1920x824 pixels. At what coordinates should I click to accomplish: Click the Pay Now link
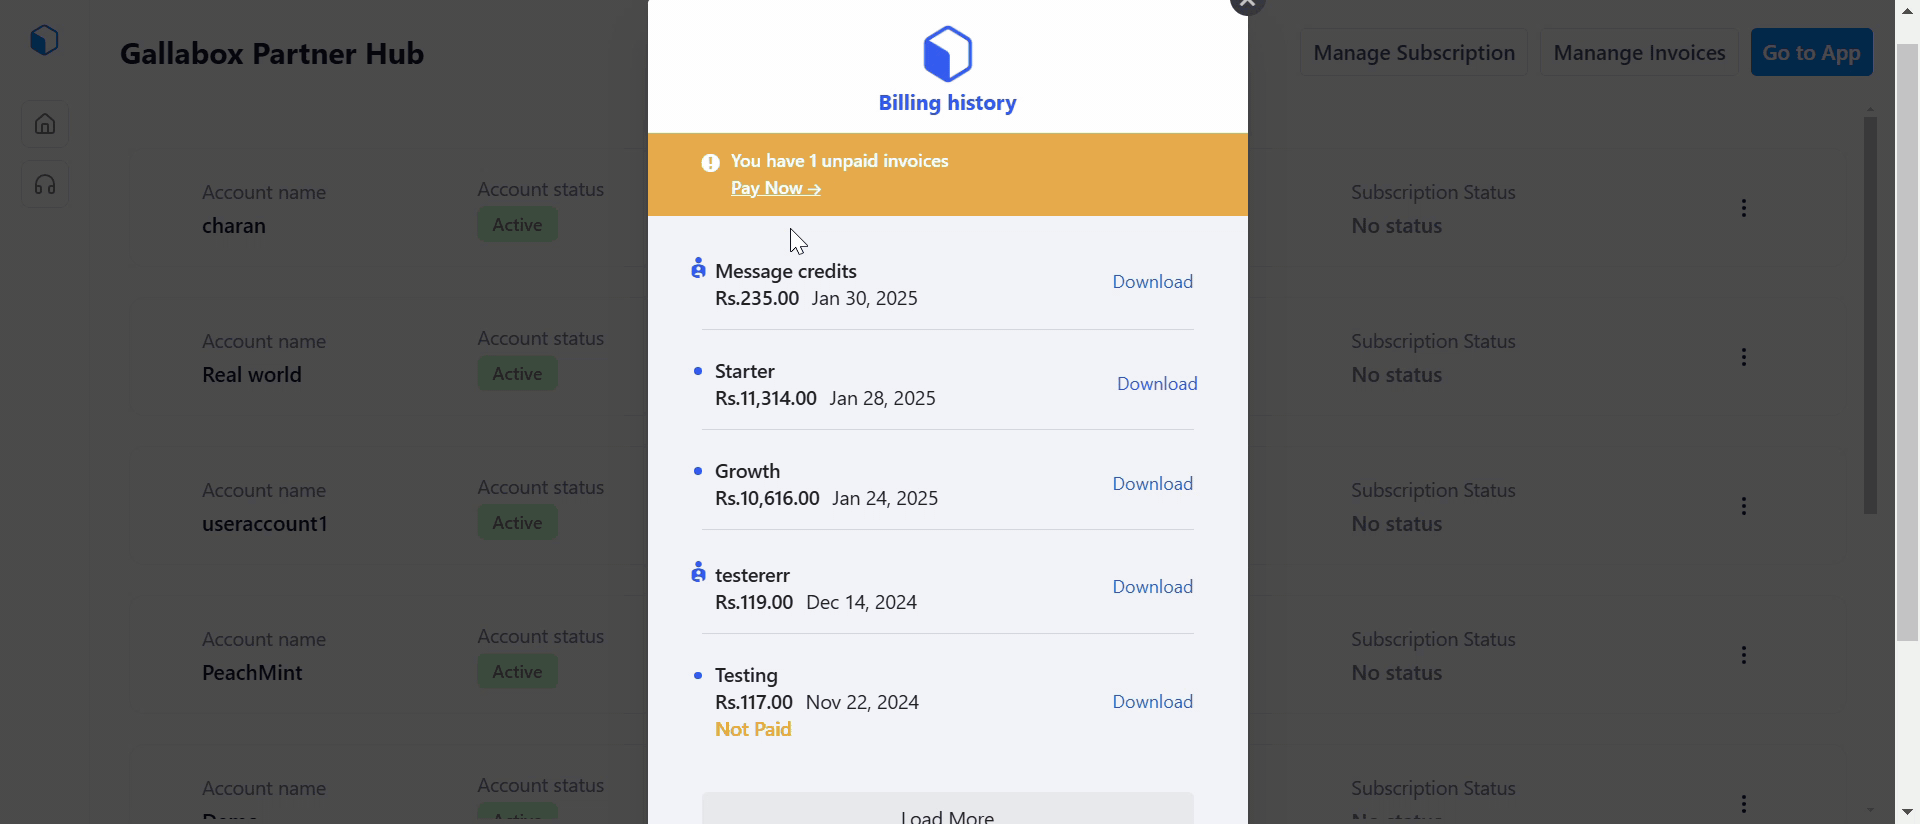tap(775, 188)
